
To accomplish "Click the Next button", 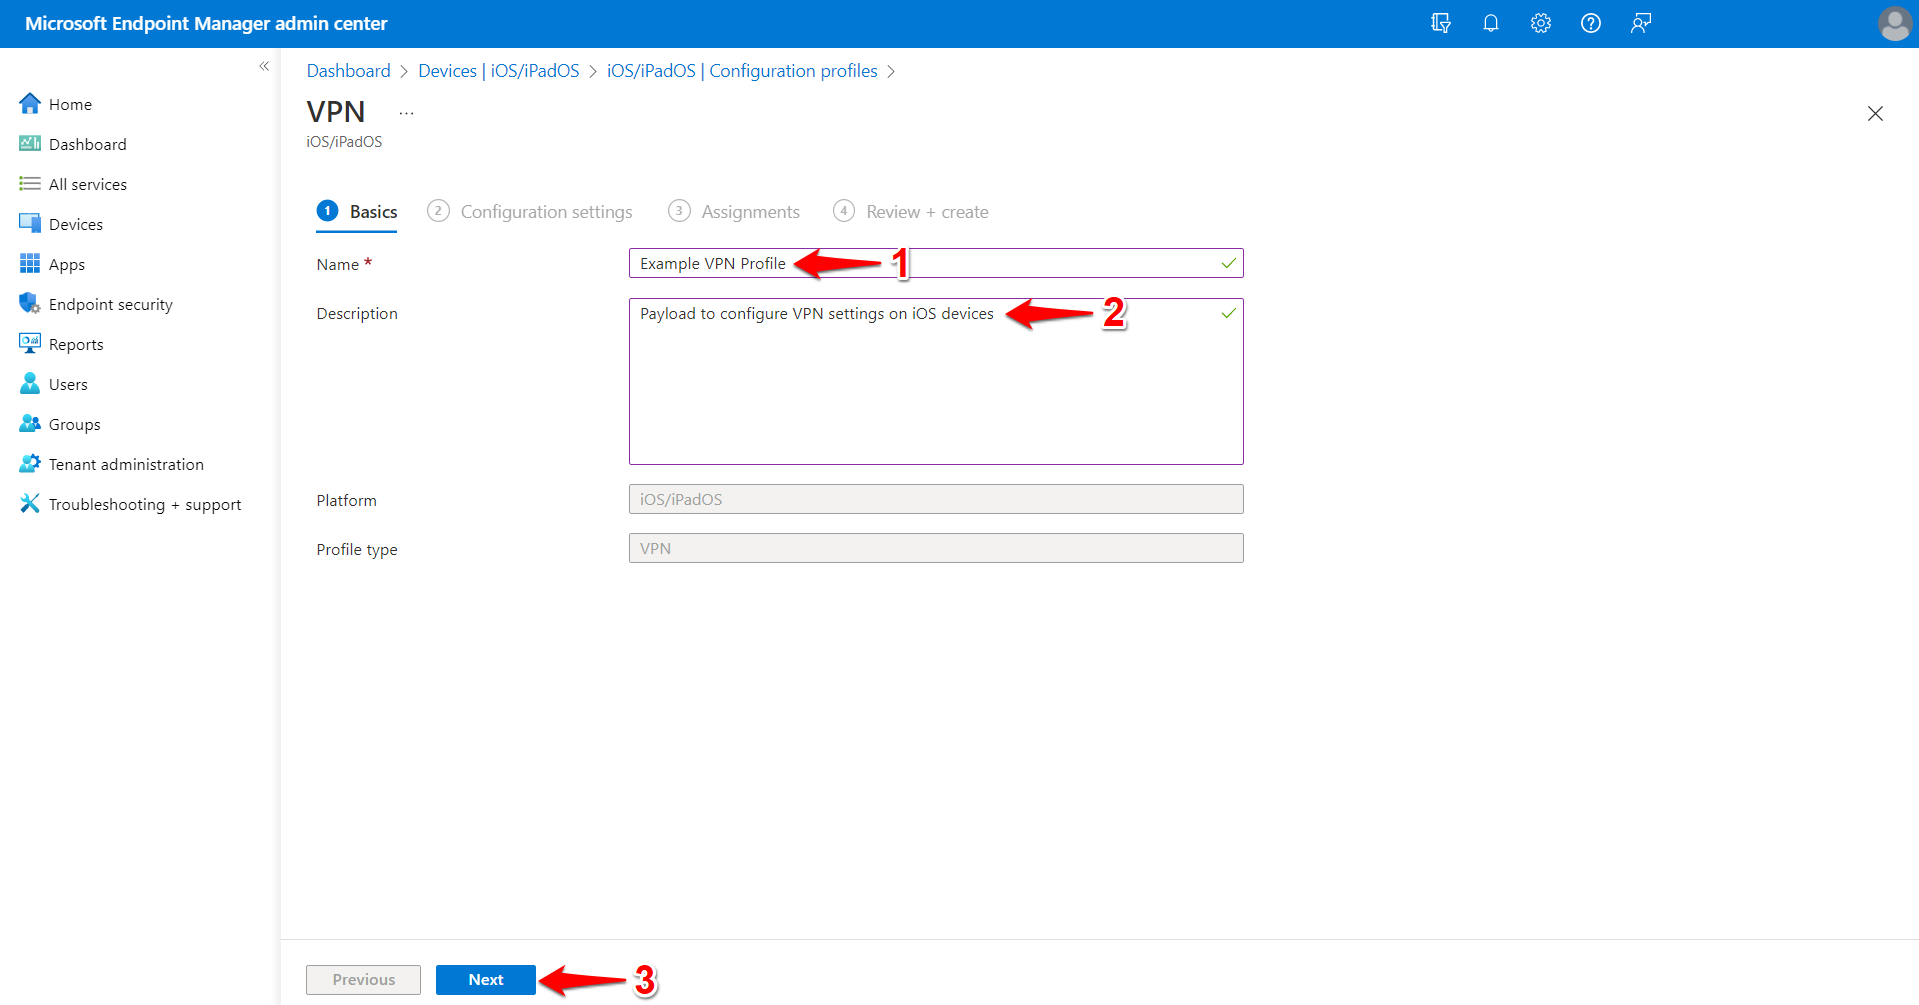I will 485,979.
